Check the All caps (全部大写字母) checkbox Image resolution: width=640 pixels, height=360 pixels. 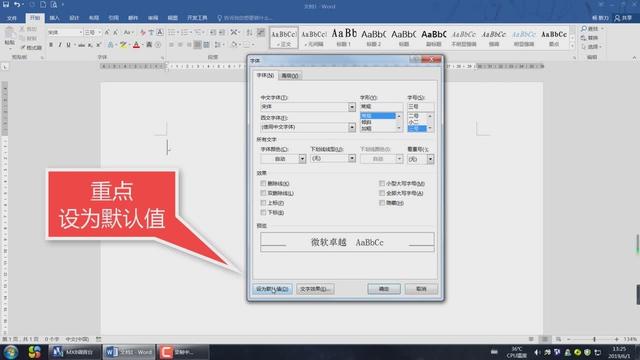point(382,193)
